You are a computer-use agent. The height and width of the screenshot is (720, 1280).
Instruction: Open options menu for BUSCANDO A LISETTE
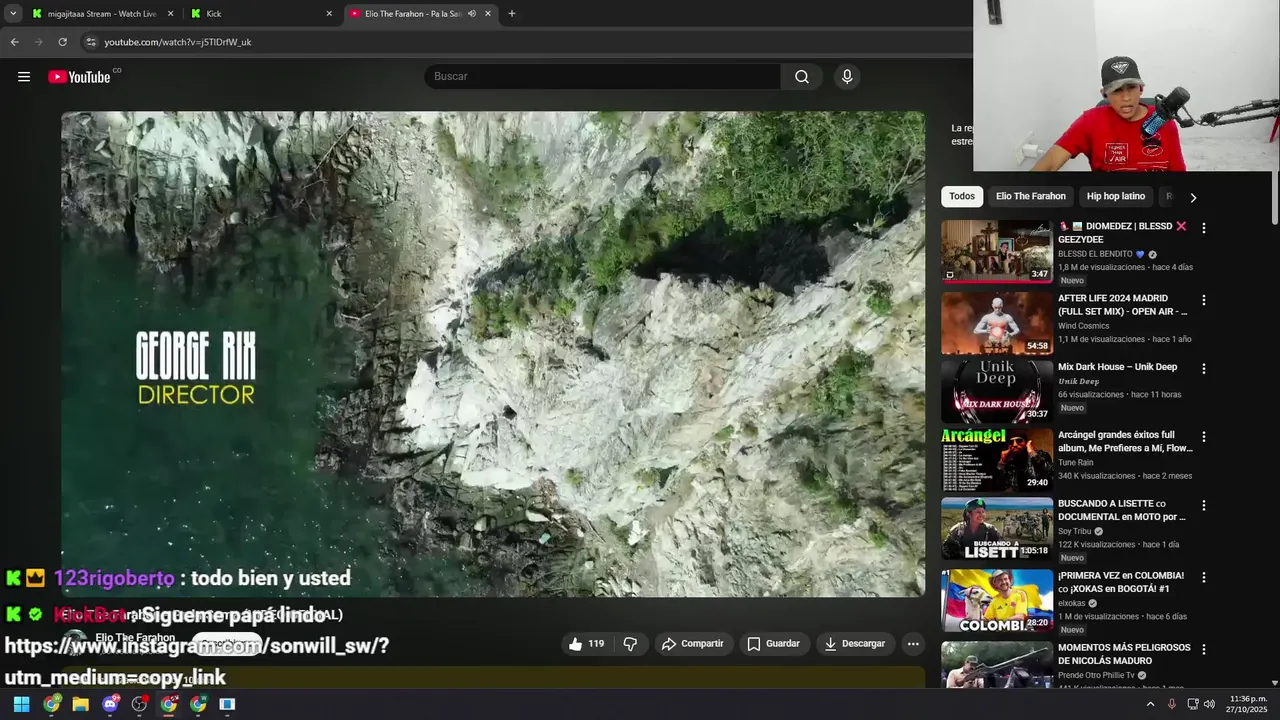(1203, 506)
